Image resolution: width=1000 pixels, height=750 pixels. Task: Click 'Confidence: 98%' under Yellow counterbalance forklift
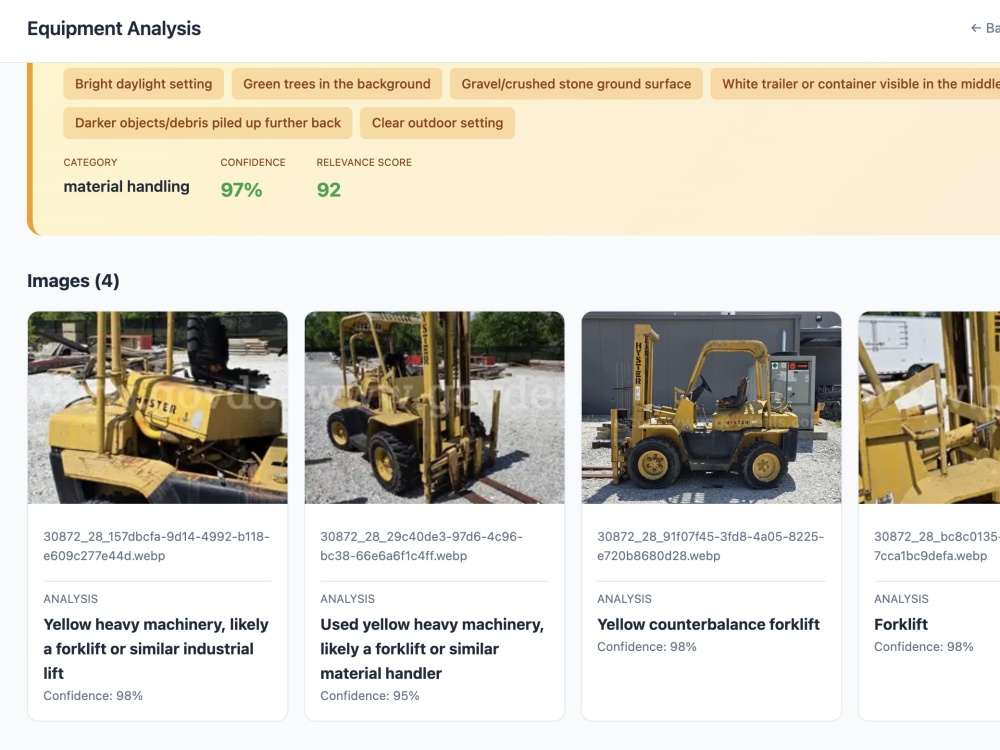[647, 647]
